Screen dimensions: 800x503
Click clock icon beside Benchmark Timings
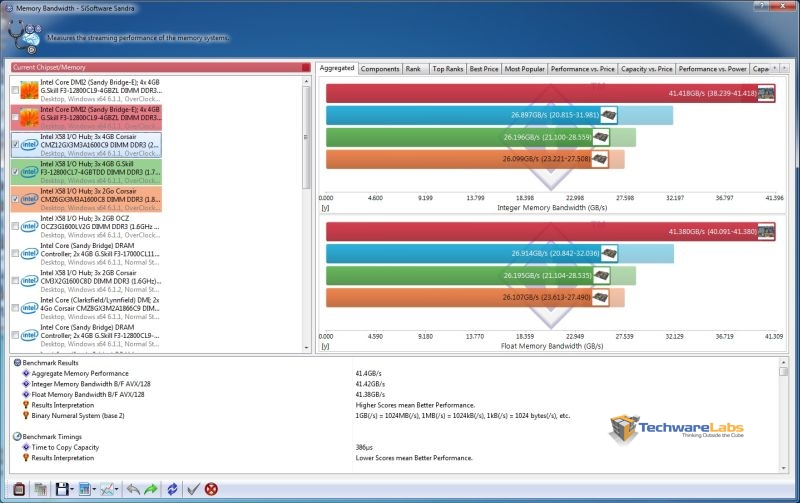17,437
